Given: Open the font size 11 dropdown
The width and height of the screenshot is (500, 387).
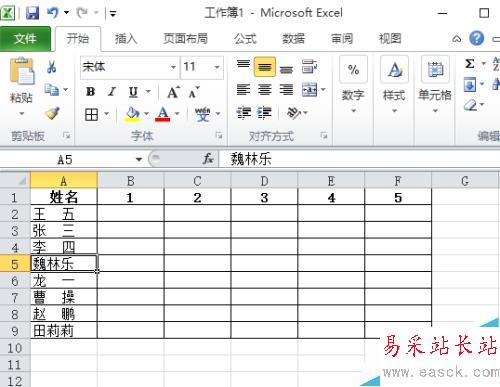Looking at the screenshot, I should coord(217,67).
